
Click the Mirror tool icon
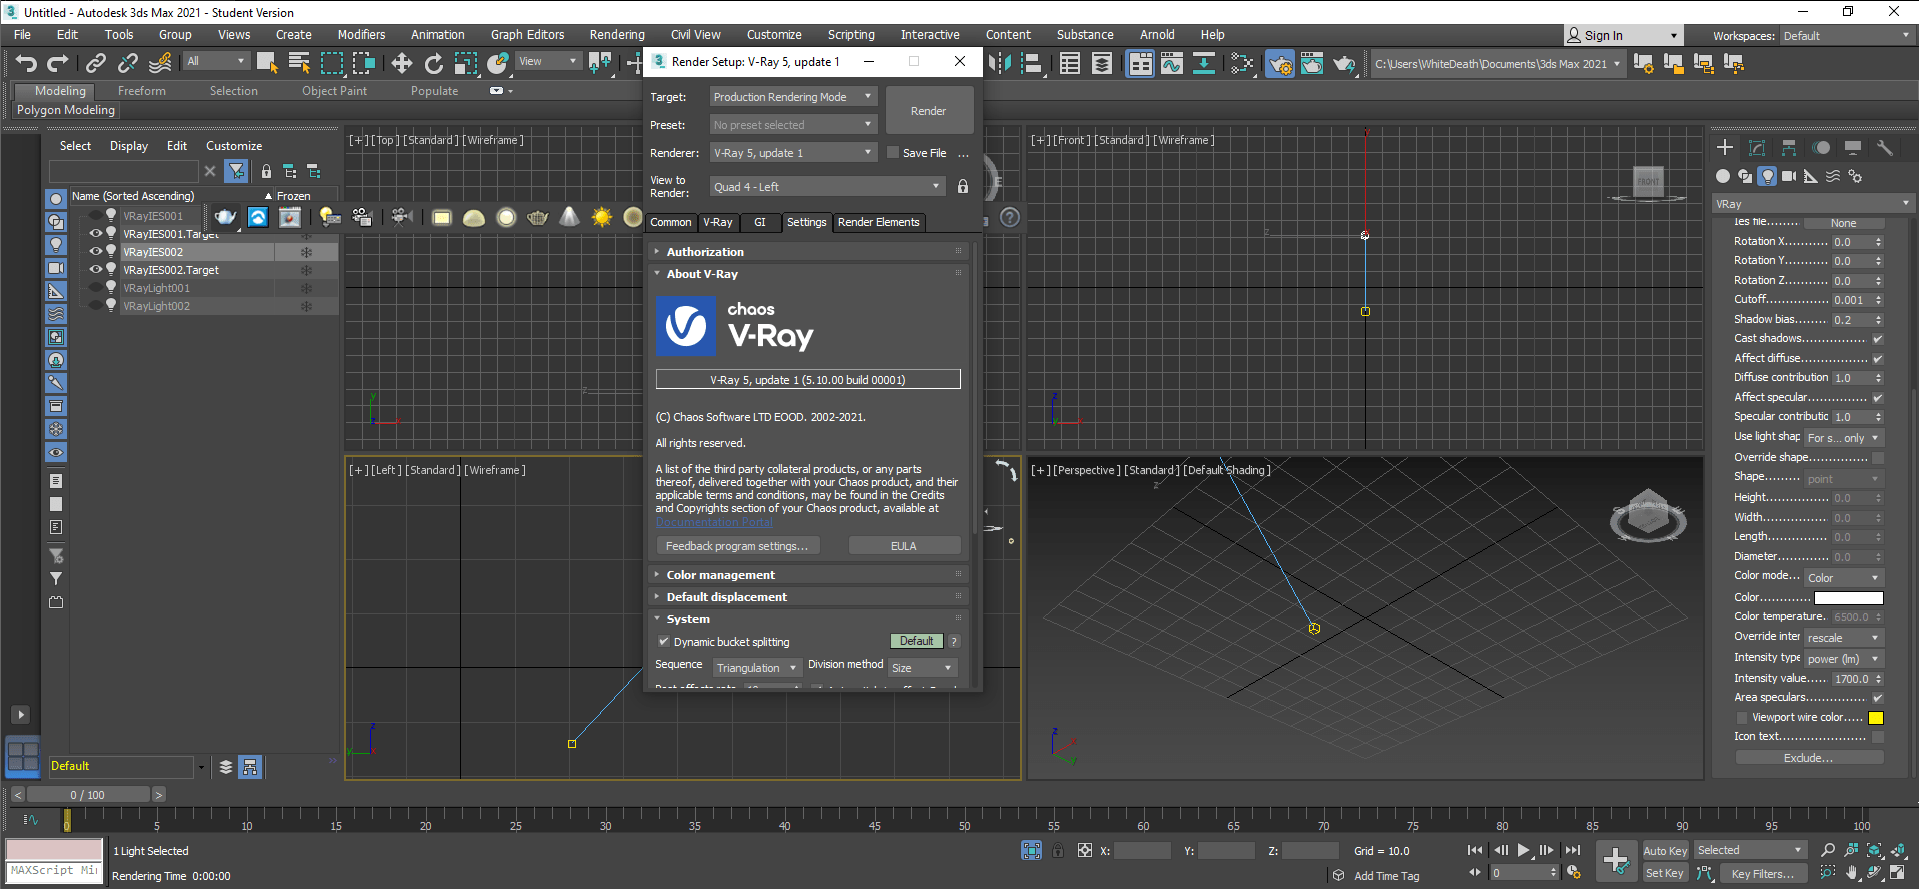coord(1000,63)
